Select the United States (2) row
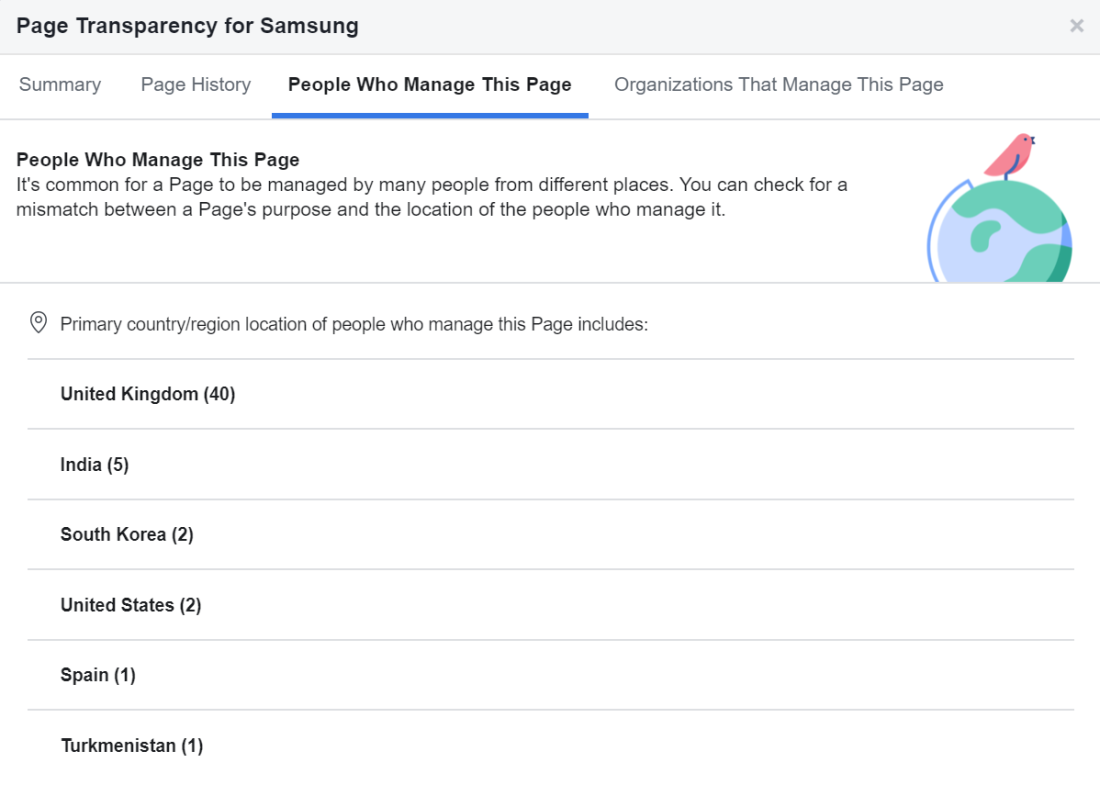 click(551, 605)
